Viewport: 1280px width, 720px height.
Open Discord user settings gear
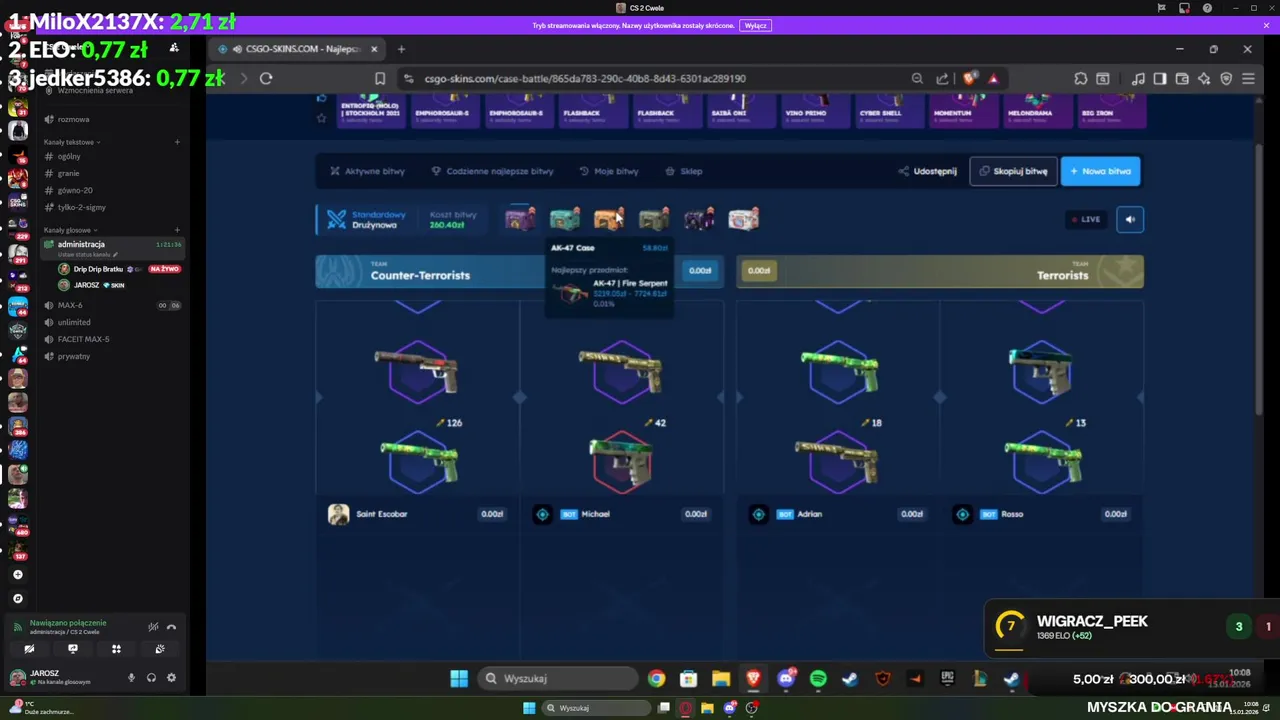point(171,677)
